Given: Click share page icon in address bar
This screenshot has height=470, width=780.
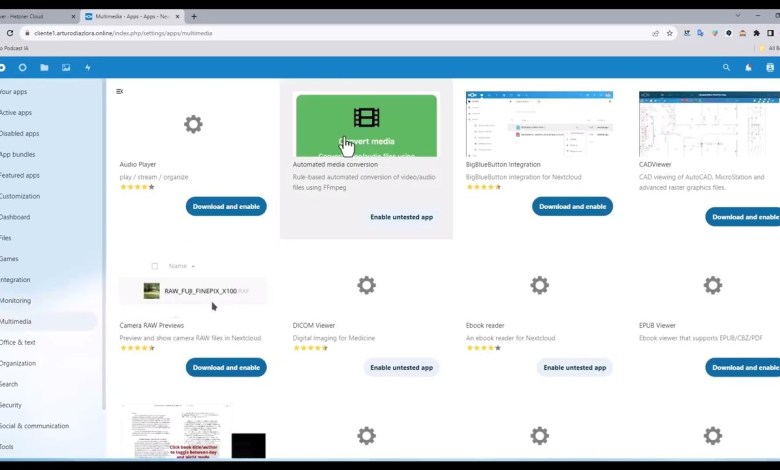Looking at the screenshot, I should tap(656, 33).
